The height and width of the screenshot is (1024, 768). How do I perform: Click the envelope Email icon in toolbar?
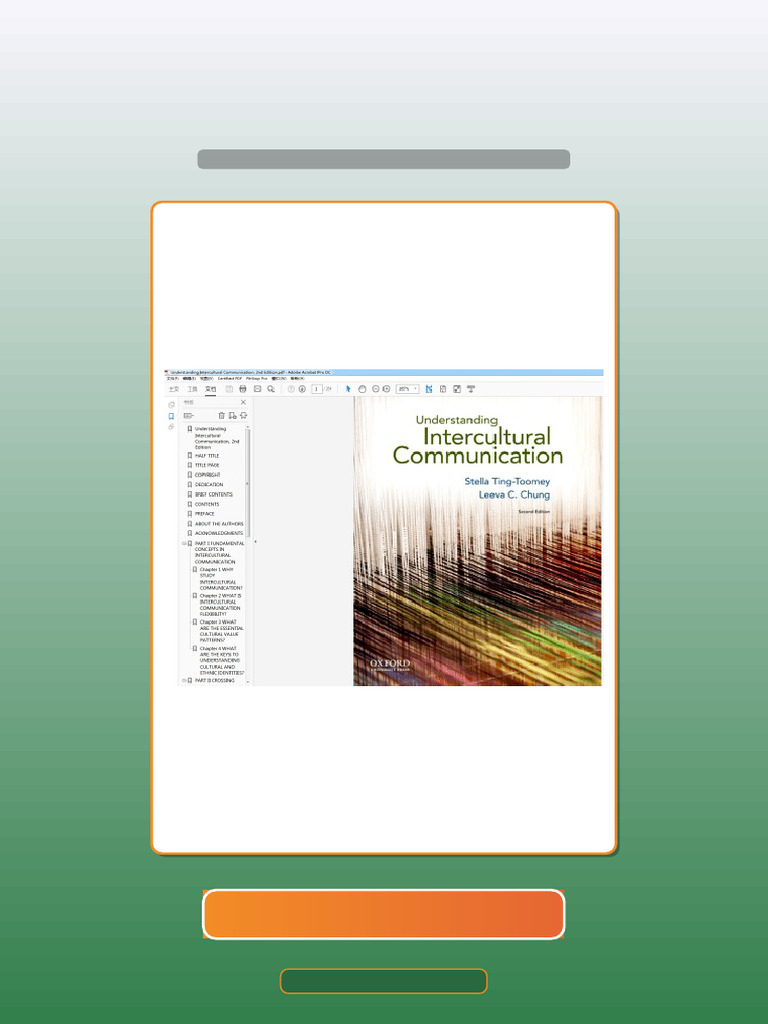point(257,389)
